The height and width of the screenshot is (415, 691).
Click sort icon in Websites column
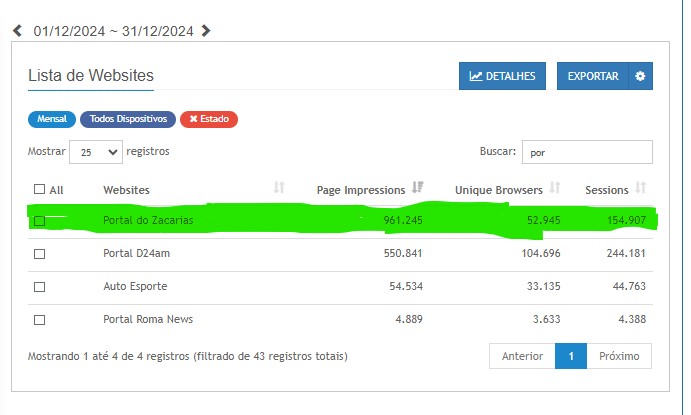click(279, 188)
